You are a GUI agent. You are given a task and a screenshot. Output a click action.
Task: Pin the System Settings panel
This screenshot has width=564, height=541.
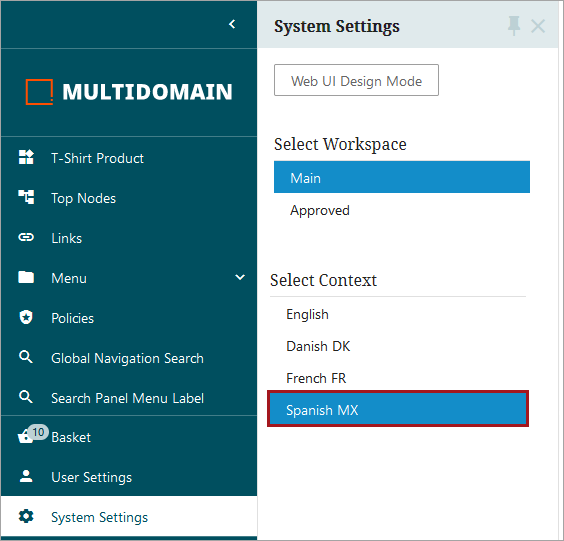(x=514, y=26)
